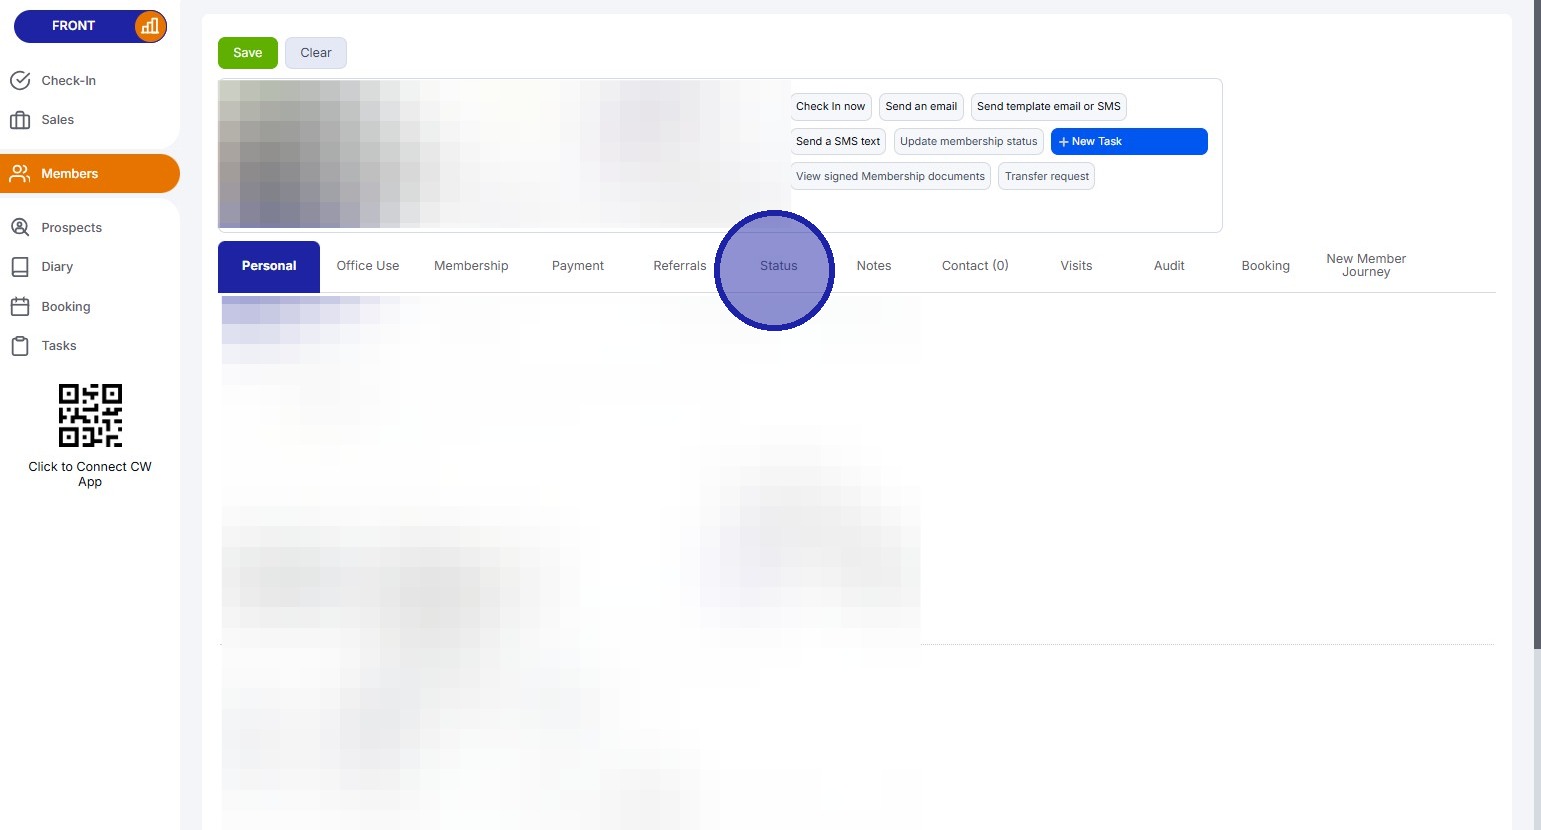Open the Contact (0) tab
This screenshot has width=1541, height=830.
tap(975, 266)
